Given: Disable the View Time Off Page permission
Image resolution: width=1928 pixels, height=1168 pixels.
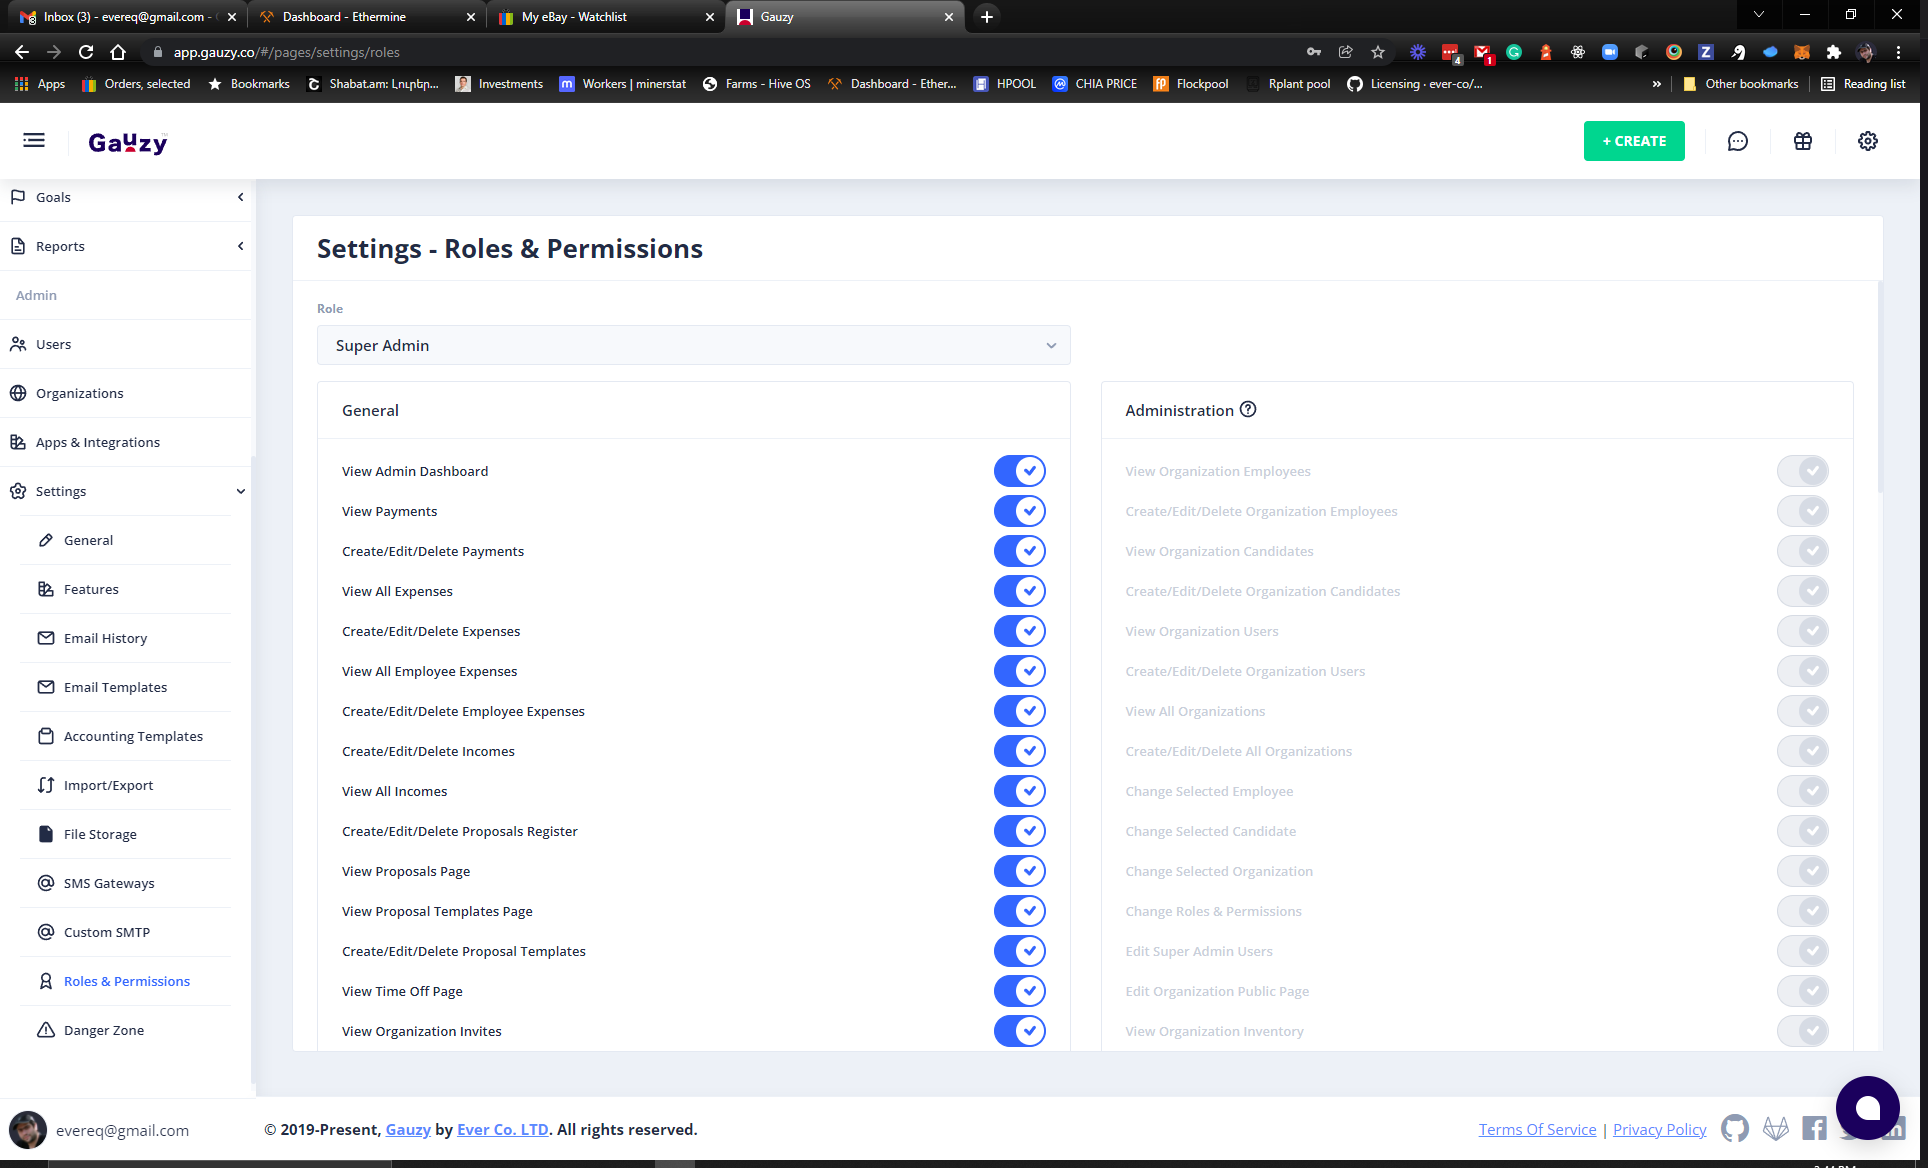Looking at the screenshot, I should click(1019, 990).
